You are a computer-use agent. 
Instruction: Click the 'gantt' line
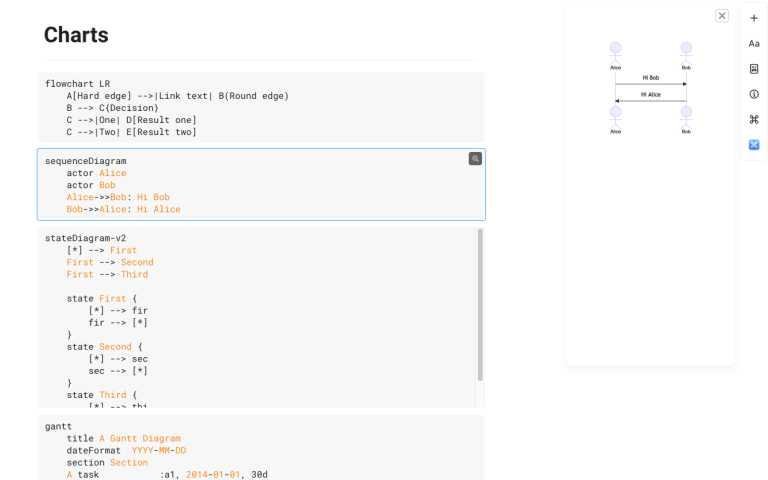pyautogui.click(x=58, y=426)
